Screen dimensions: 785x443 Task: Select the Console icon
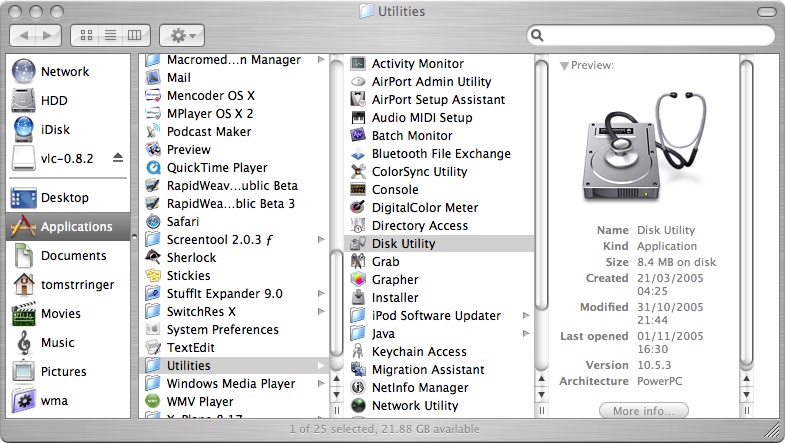(358, 190)
